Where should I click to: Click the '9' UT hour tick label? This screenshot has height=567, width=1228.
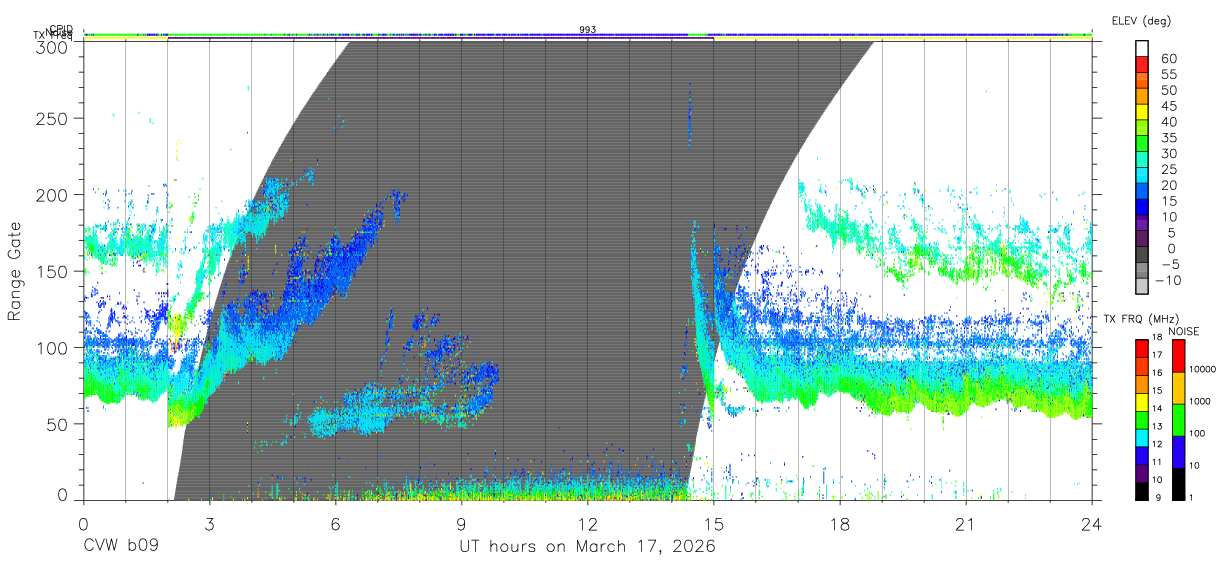(x=461, y=524)
